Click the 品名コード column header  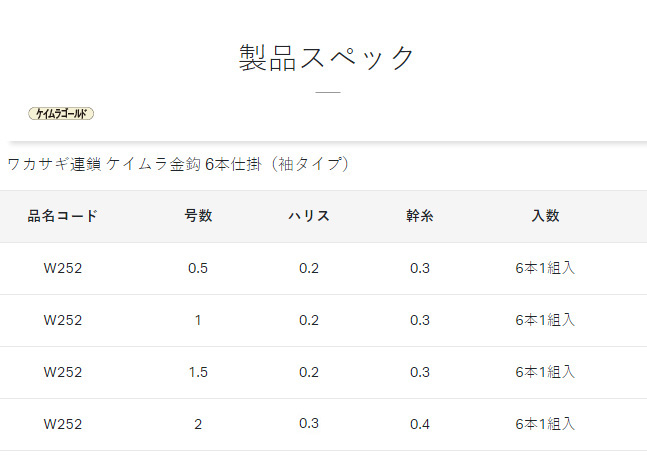(x=63, y=216)
